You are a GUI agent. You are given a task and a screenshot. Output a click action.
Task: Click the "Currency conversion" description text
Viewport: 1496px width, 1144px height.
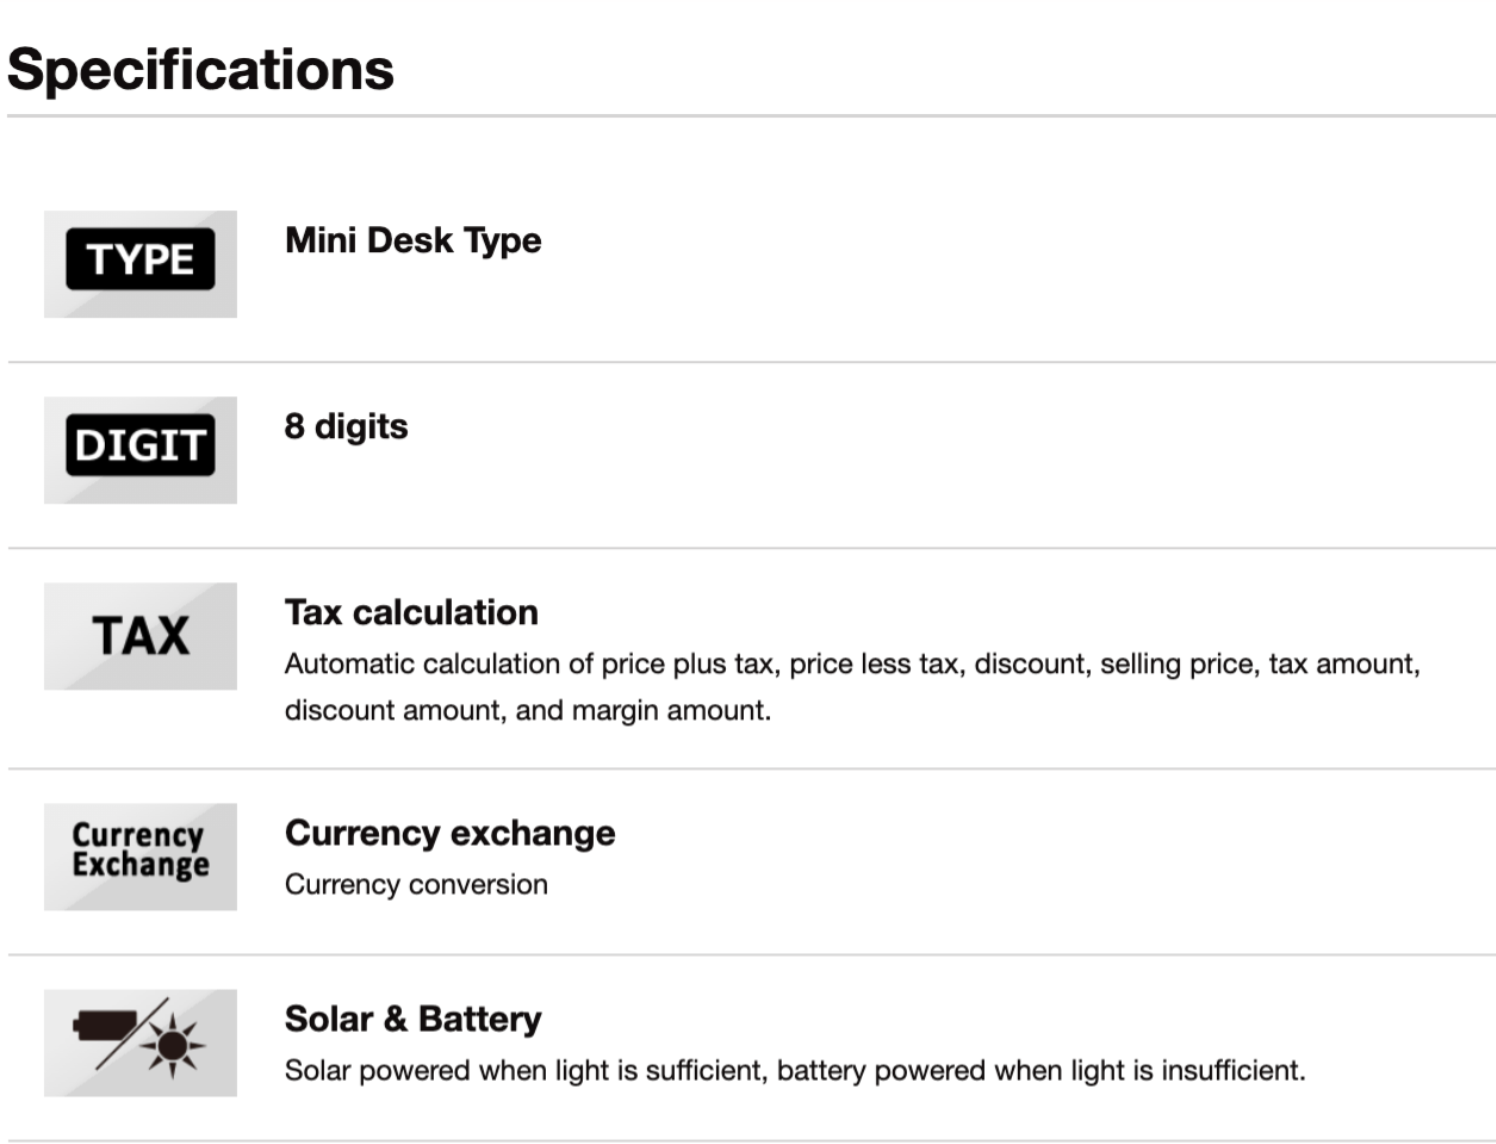coord(416,884)
